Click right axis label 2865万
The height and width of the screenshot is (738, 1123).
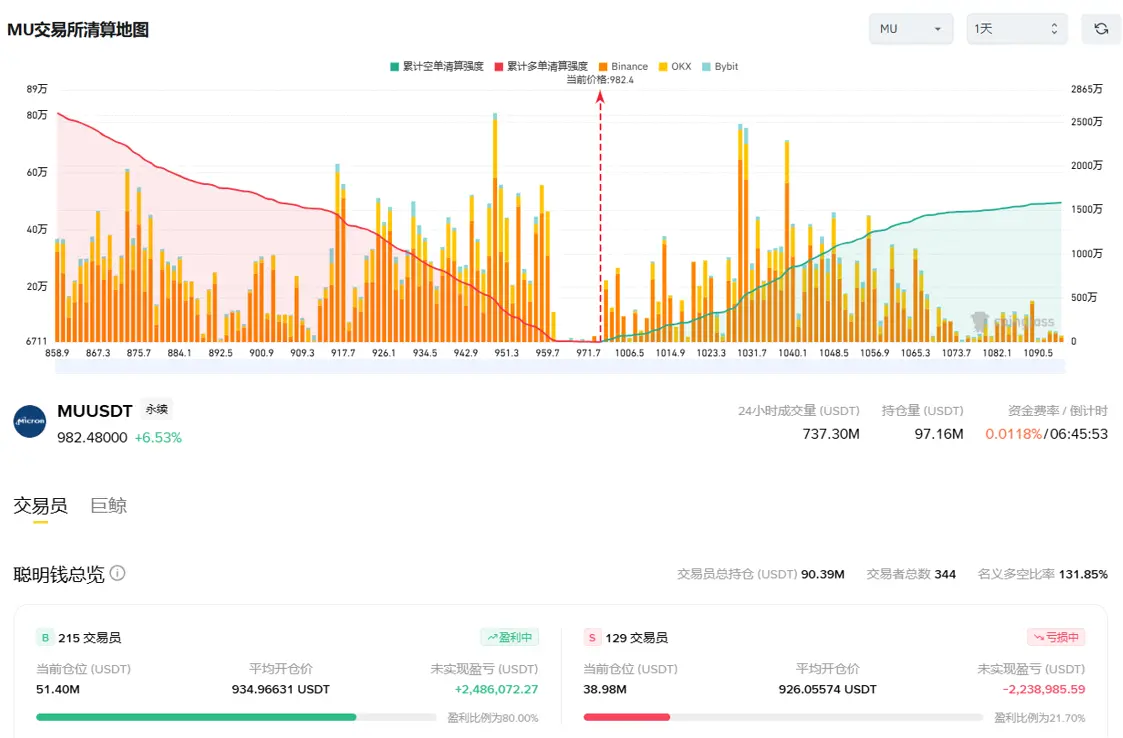(x=1086, y=89)
